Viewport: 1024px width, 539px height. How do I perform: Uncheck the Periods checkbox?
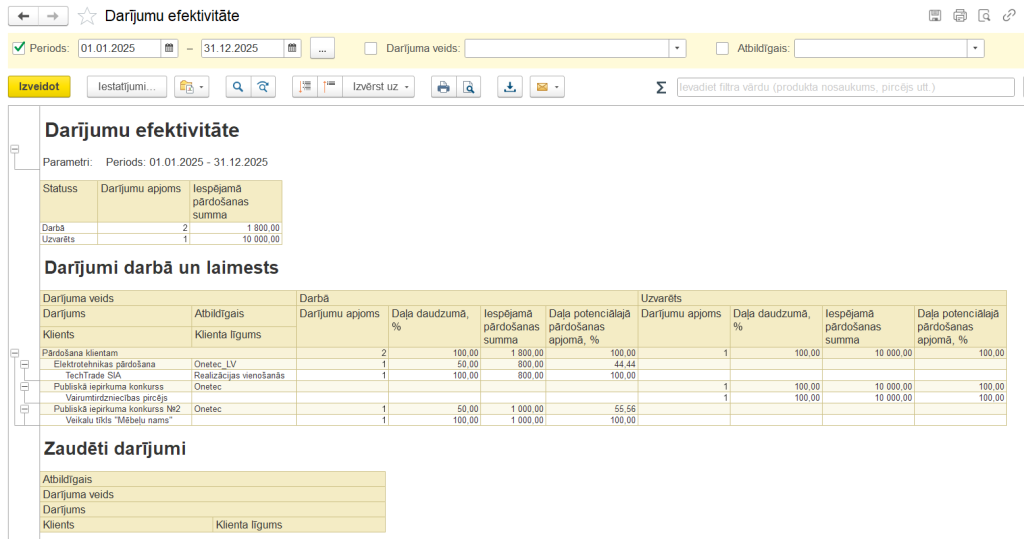(19, 48)
